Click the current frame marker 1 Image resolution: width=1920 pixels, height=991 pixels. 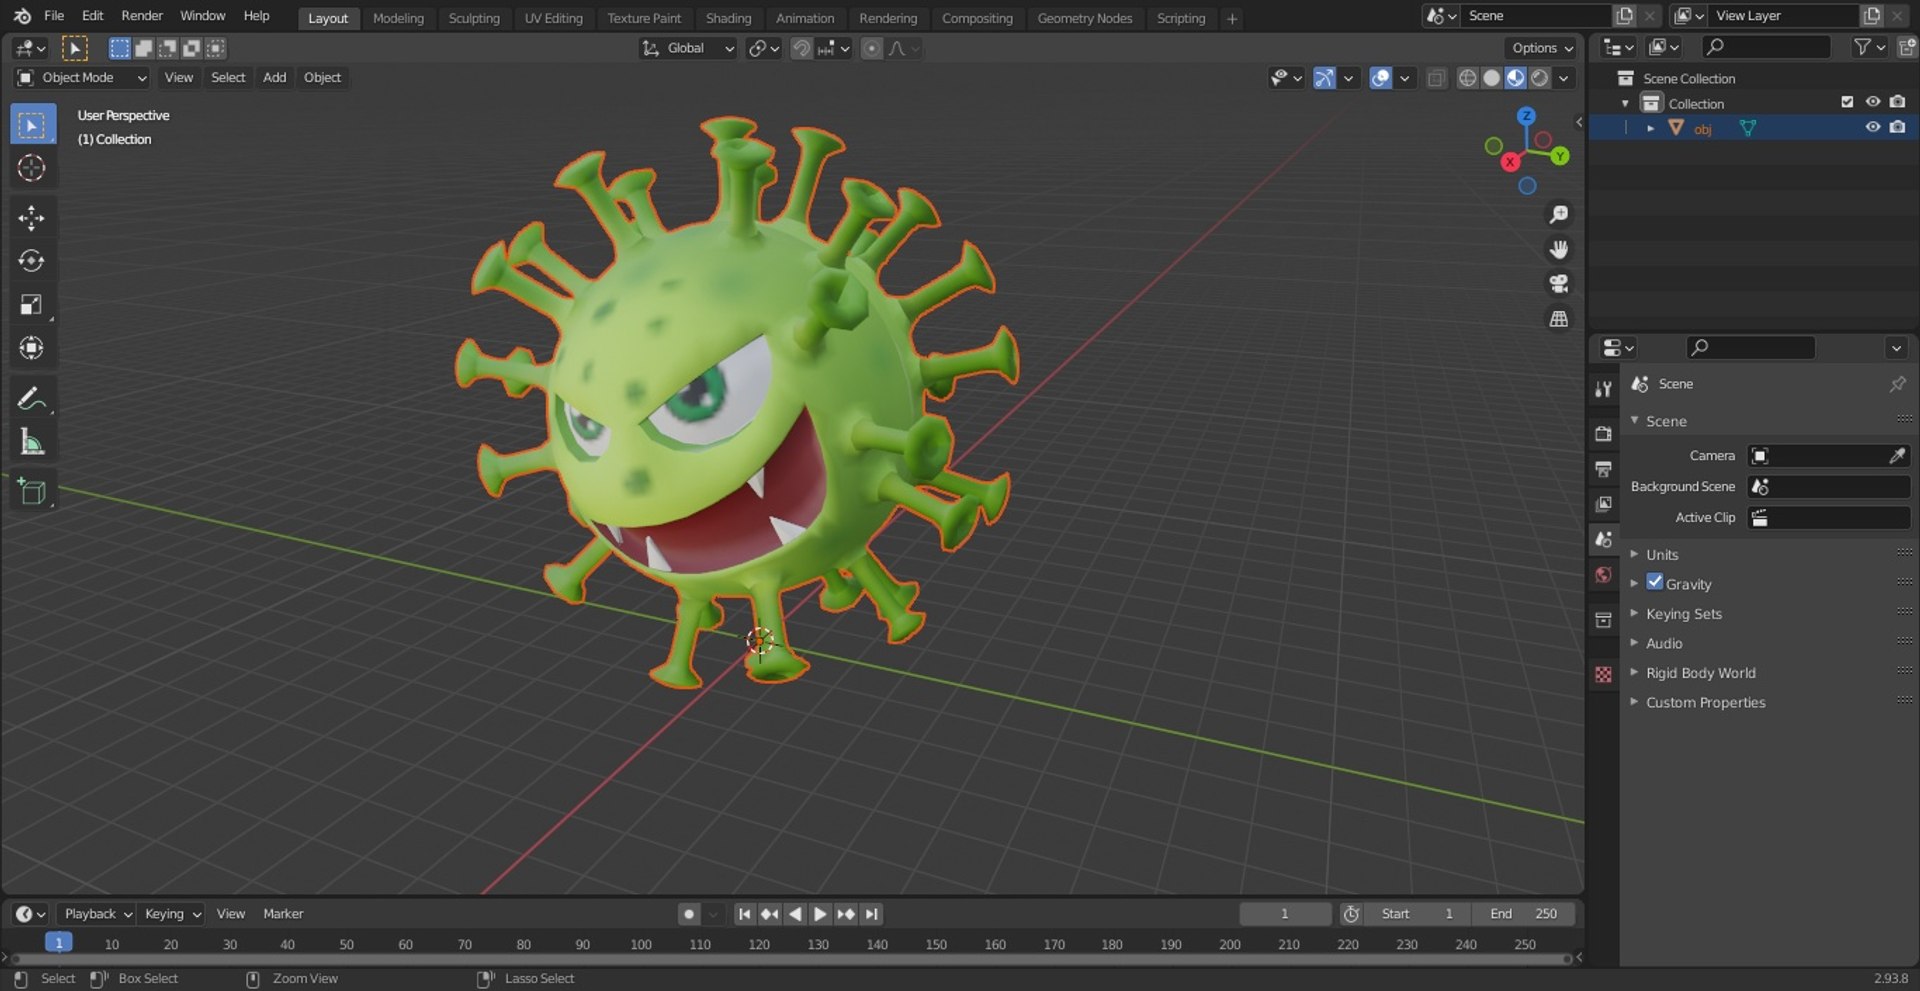point(59,943)
